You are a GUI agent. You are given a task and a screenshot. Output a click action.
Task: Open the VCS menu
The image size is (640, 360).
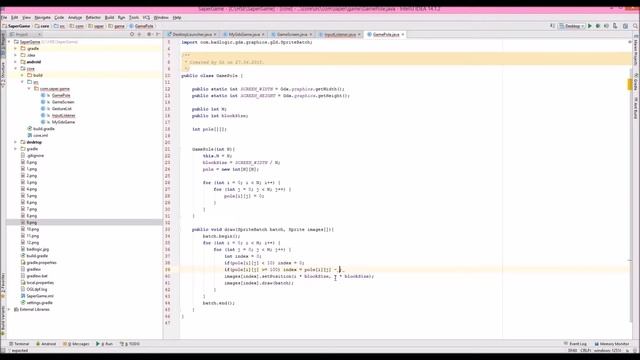[x=146, y=18]
